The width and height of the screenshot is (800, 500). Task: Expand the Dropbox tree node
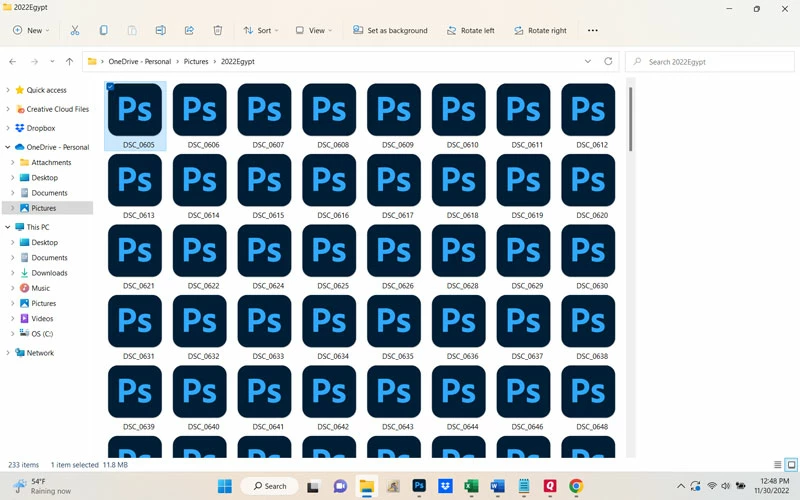point(8,128)
